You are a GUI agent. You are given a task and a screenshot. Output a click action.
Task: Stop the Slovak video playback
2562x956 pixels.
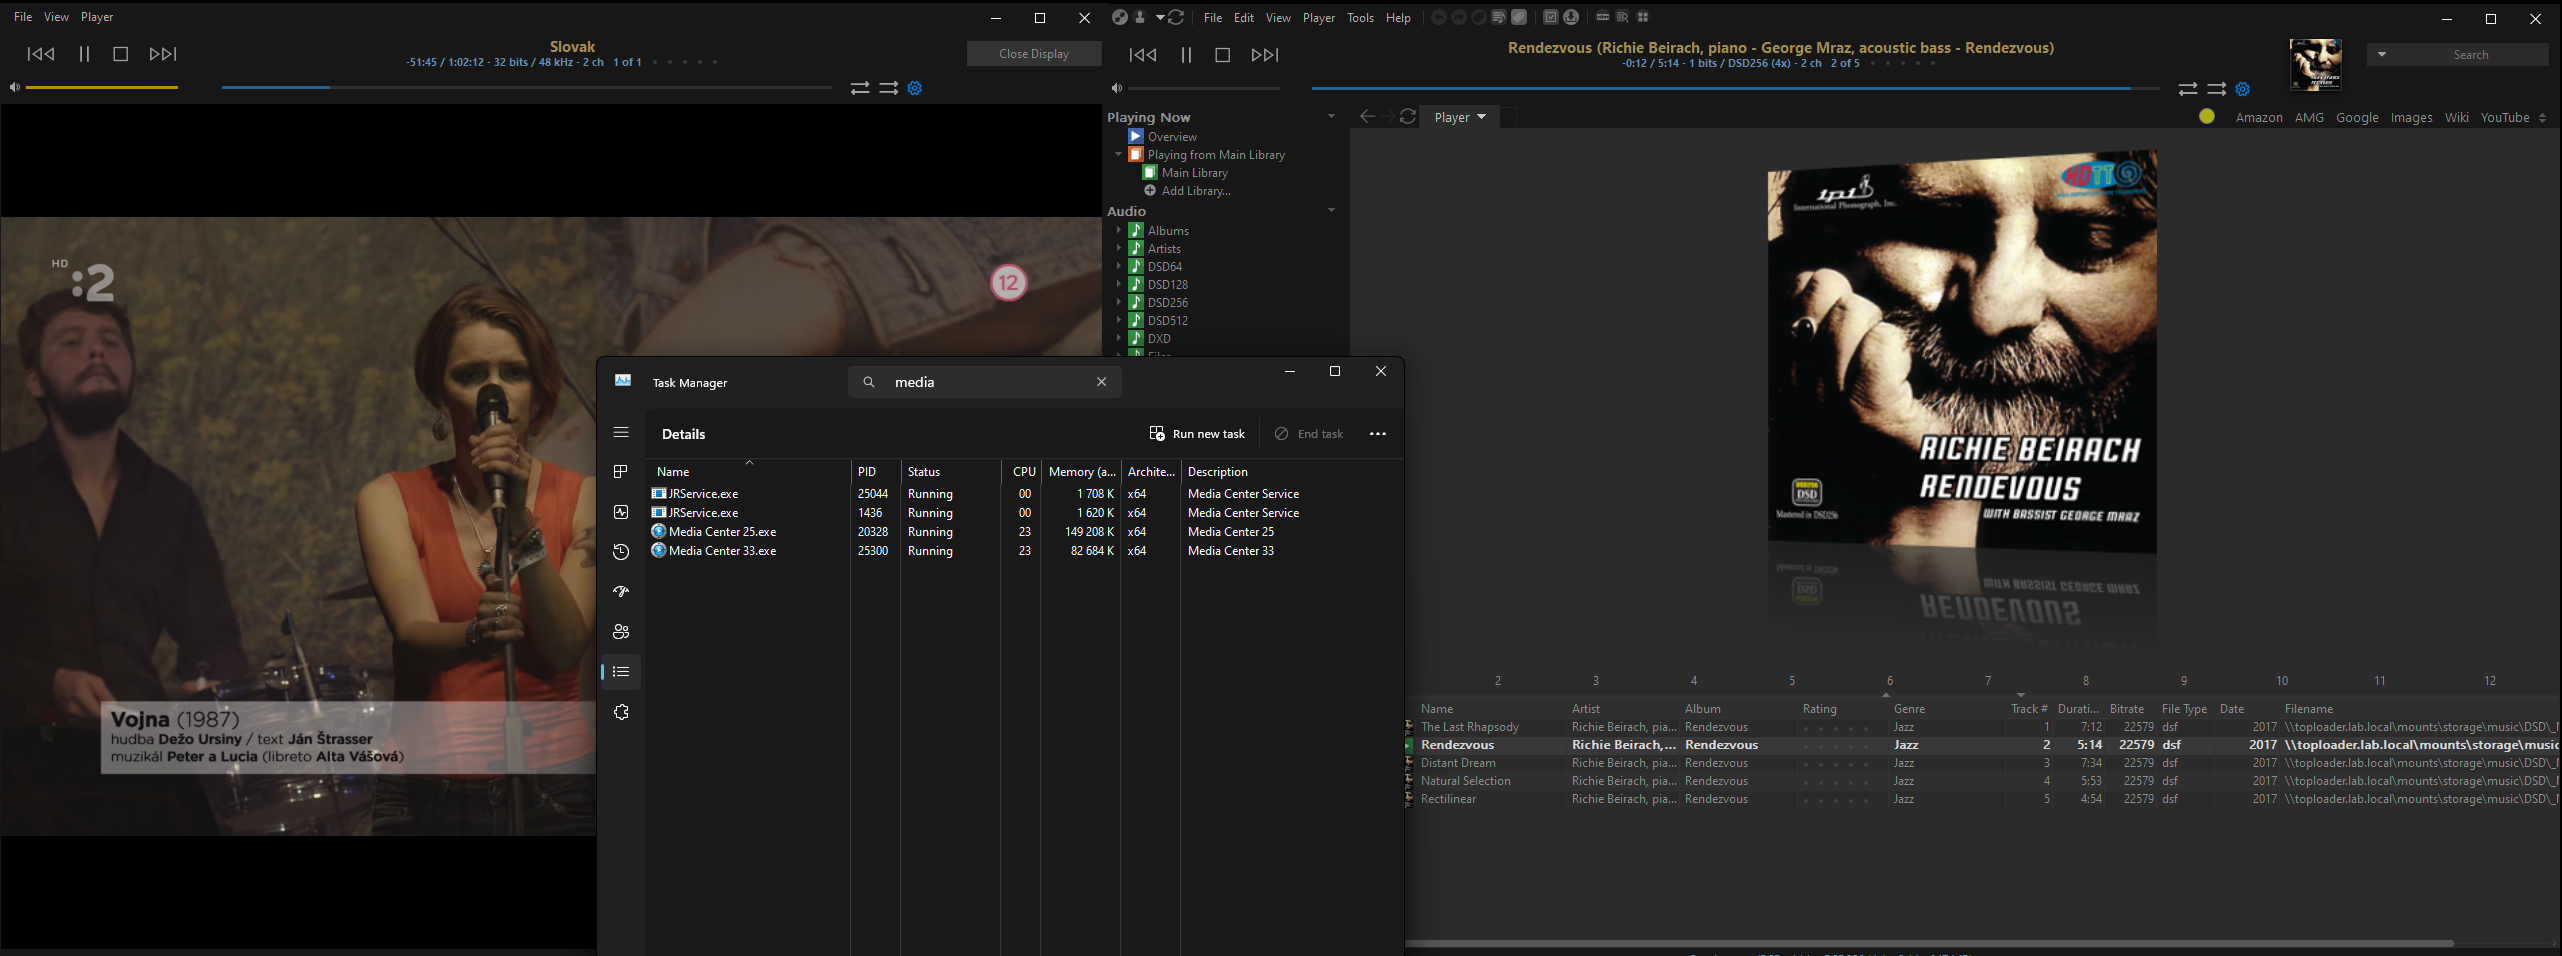pos(121,54)
